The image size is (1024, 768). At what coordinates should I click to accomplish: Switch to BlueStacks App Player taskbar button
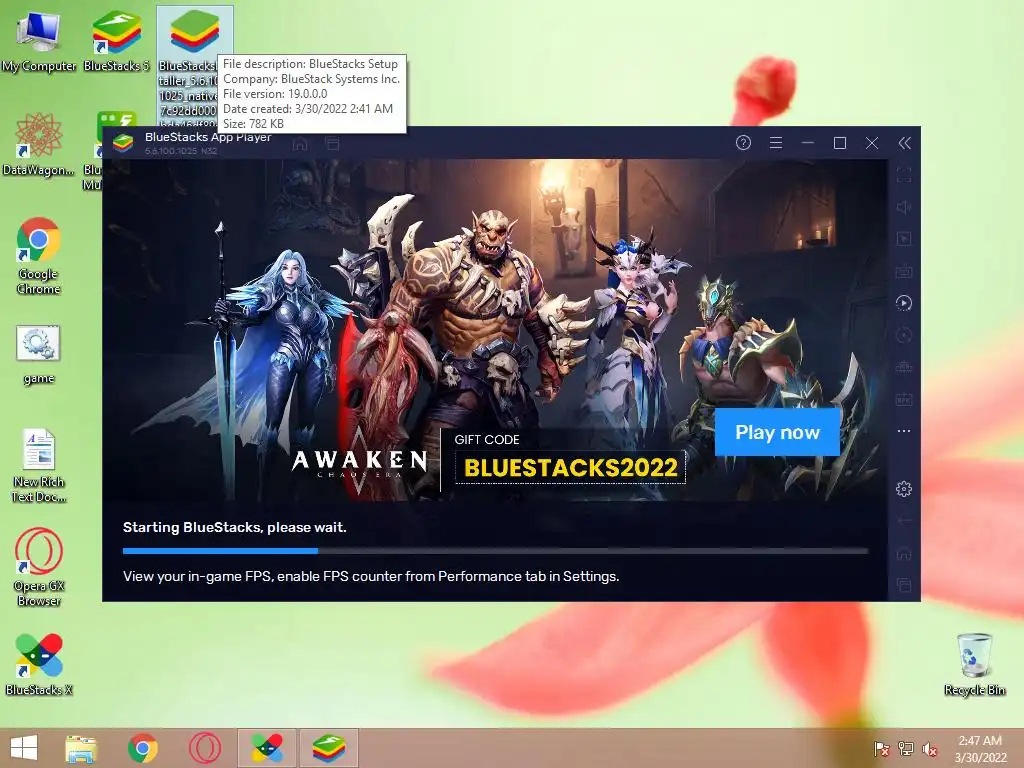click(x=328, y=748)
